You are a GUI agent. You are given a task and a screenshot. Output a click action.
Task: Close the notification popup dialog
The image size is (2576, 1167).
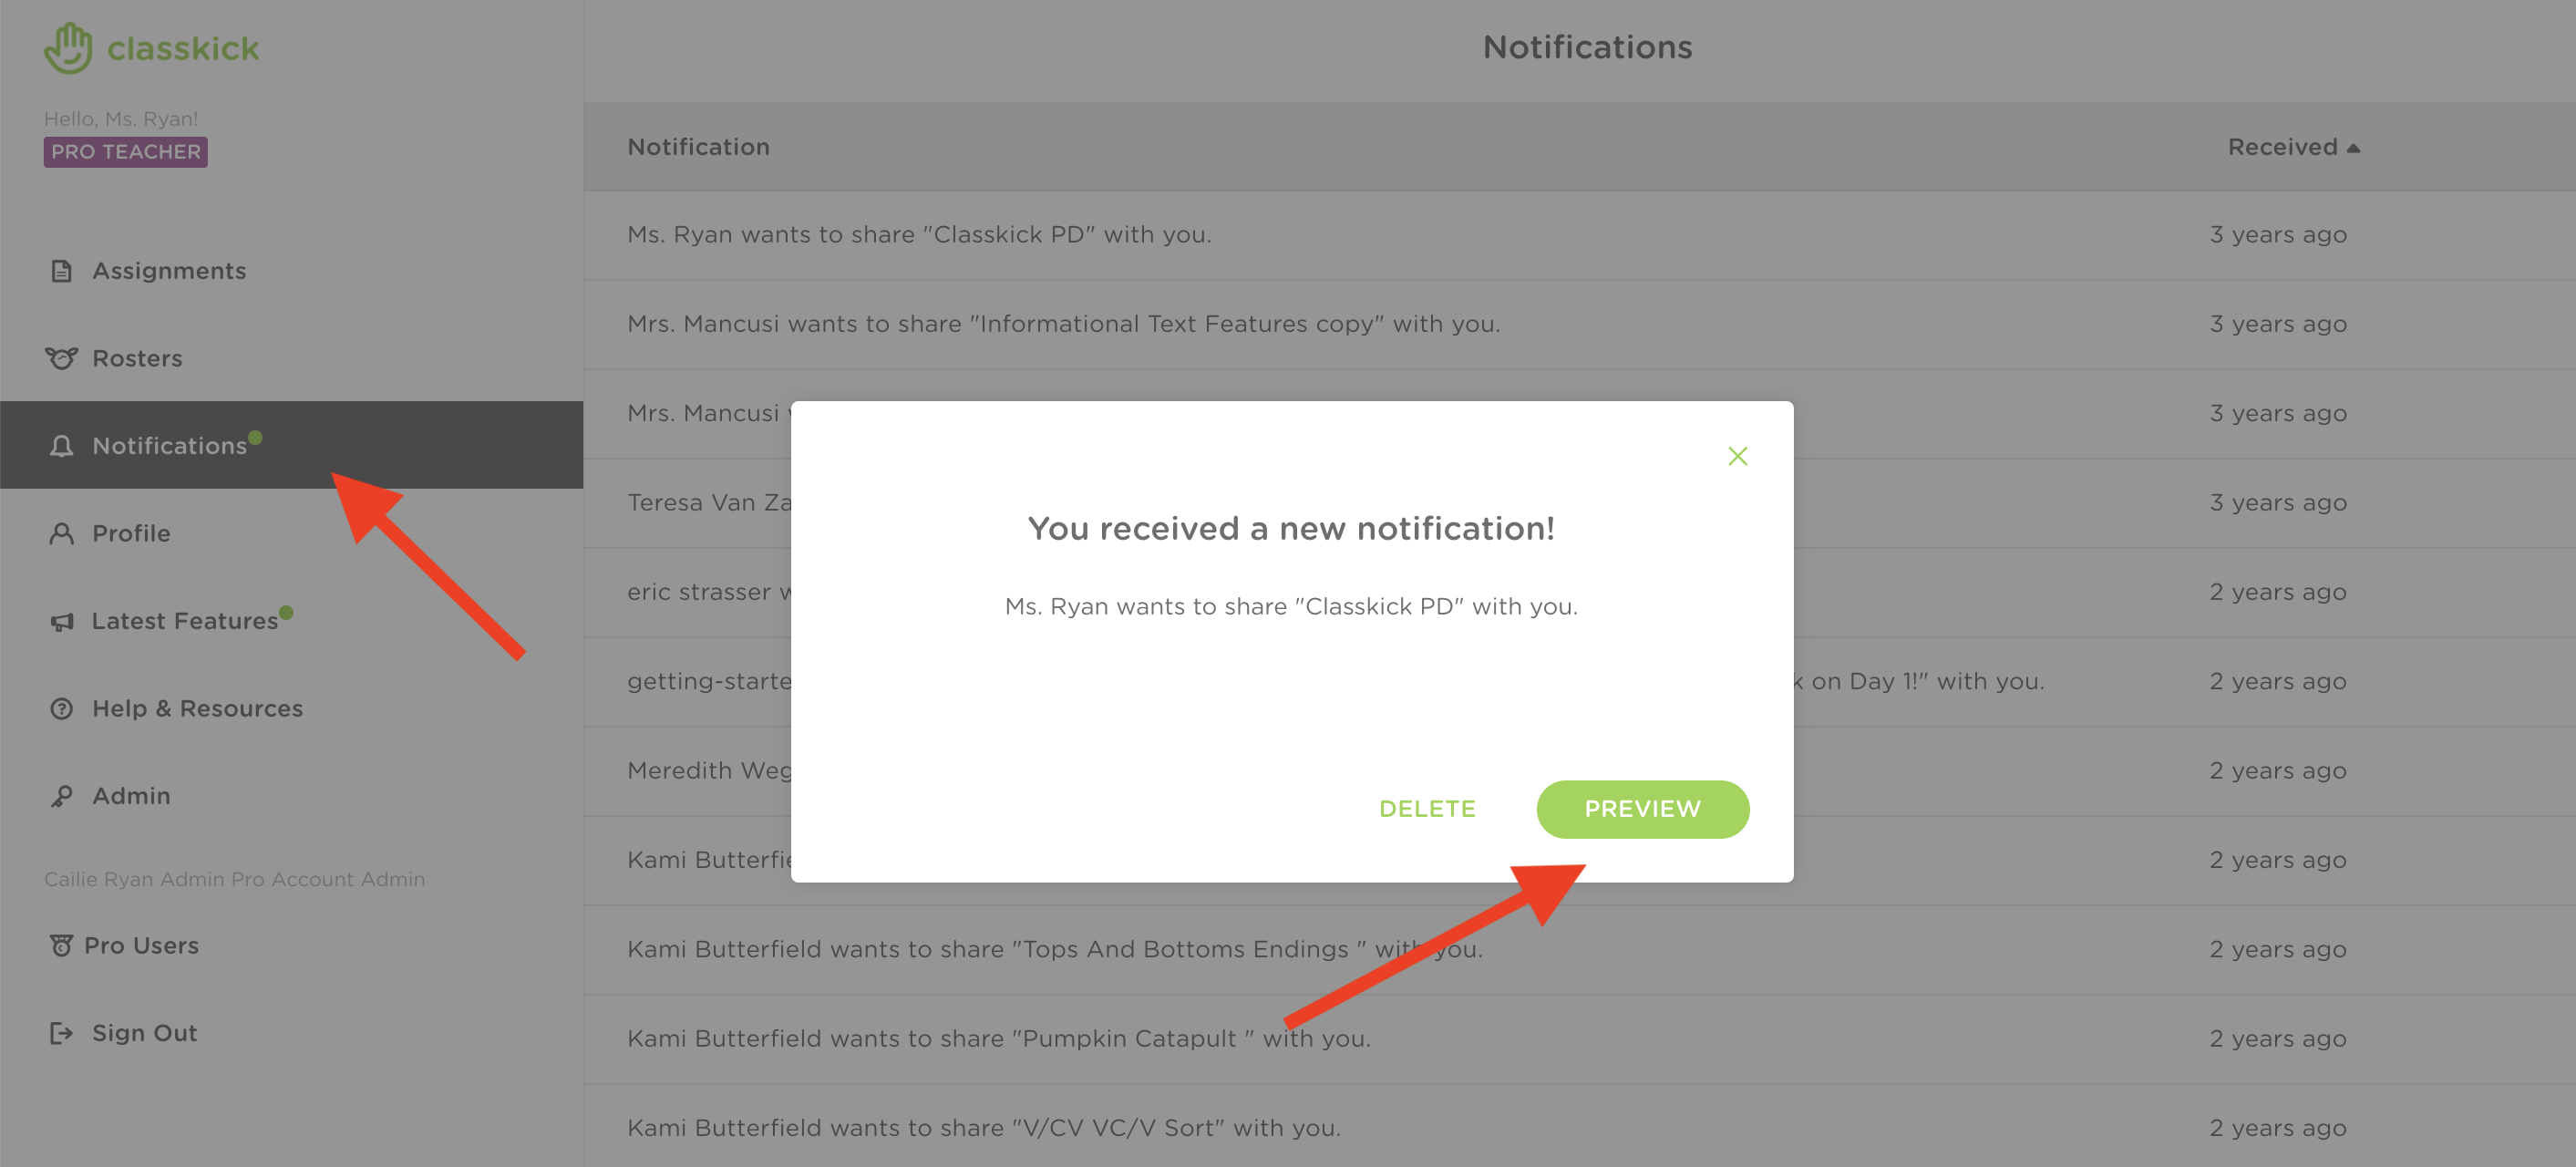[1738, 455]
